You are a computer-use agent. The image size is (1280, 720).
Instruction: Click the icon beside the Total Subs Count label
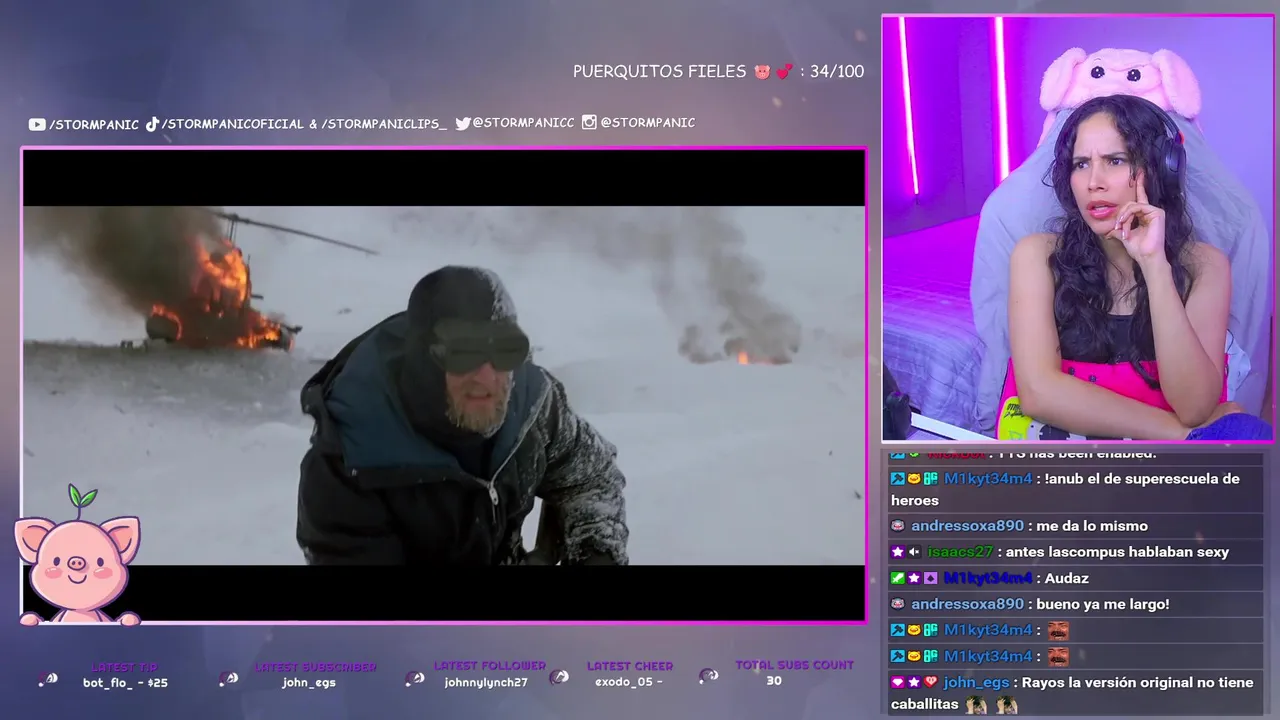tap(708, 676)
